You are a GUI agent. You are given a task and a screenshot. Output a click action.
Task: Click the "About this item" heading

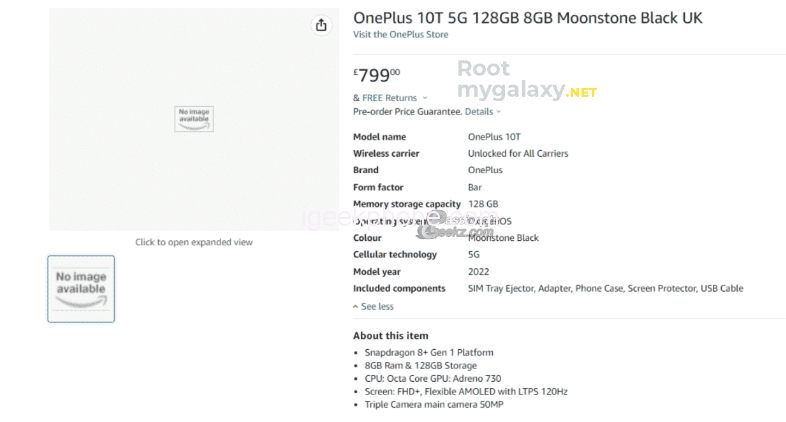click(391, 336)
